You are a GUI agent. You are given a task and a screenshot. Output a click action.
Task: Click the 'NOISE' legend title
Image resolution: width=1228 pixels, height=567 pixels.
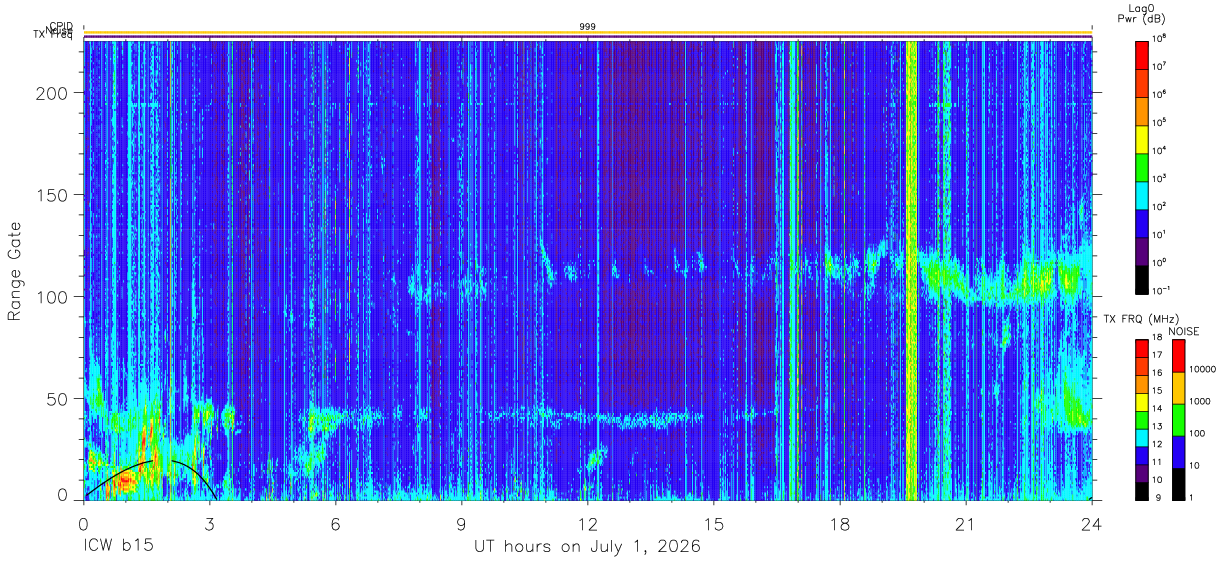[1184, 331]
